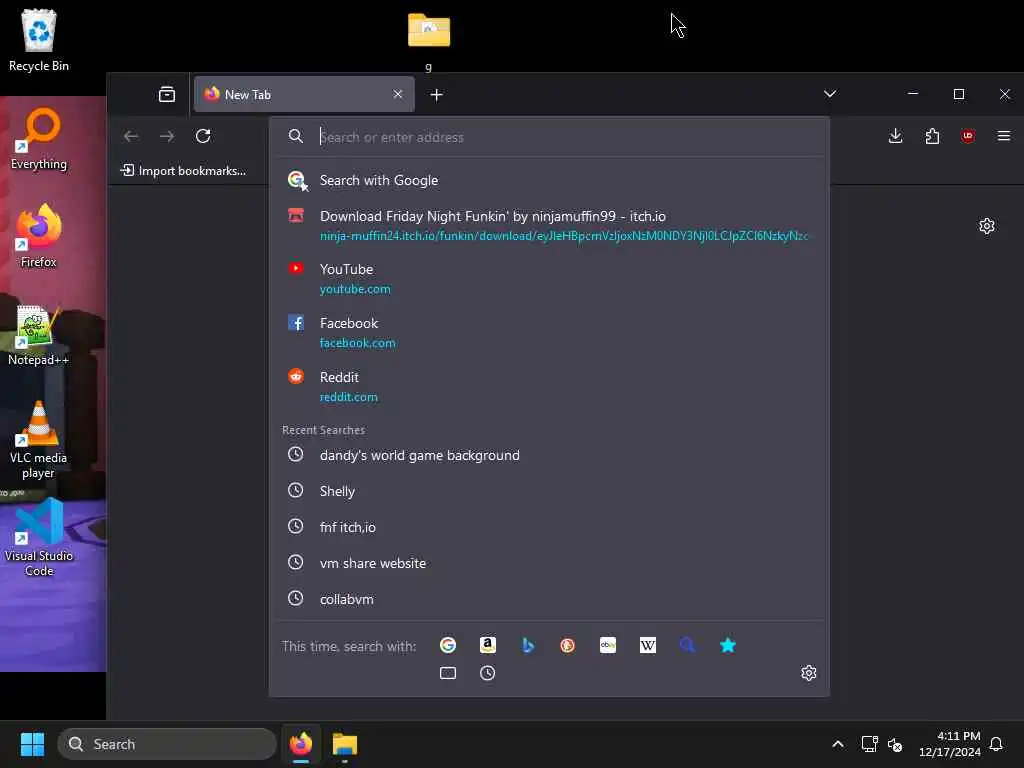1024x768 pixels.
Task: Open the notifications bell icon
Action: 996,744
